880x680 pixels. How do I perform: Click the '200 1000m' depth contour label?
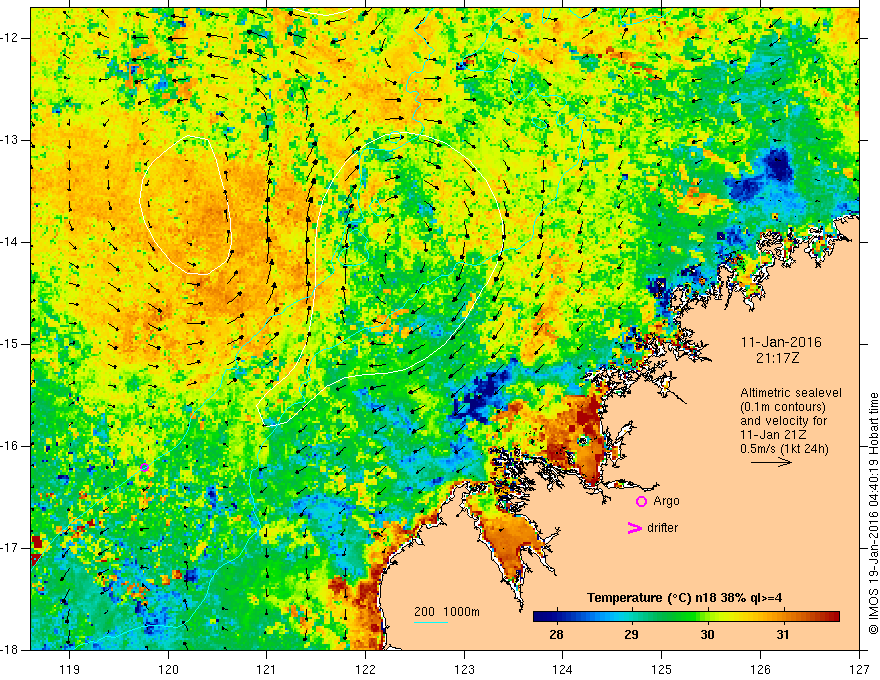point(447,612)
